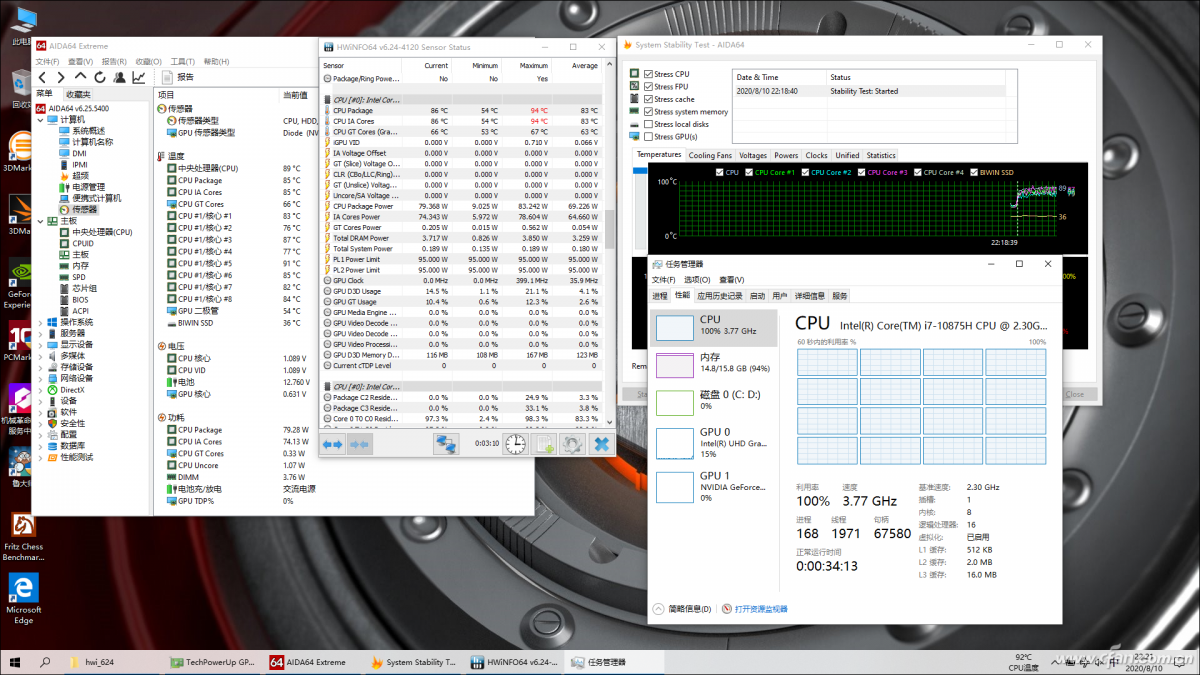
Task: Toggle BIWIN SSD graph checkbox
Action: pyautogui.click(x=973, y=172)
